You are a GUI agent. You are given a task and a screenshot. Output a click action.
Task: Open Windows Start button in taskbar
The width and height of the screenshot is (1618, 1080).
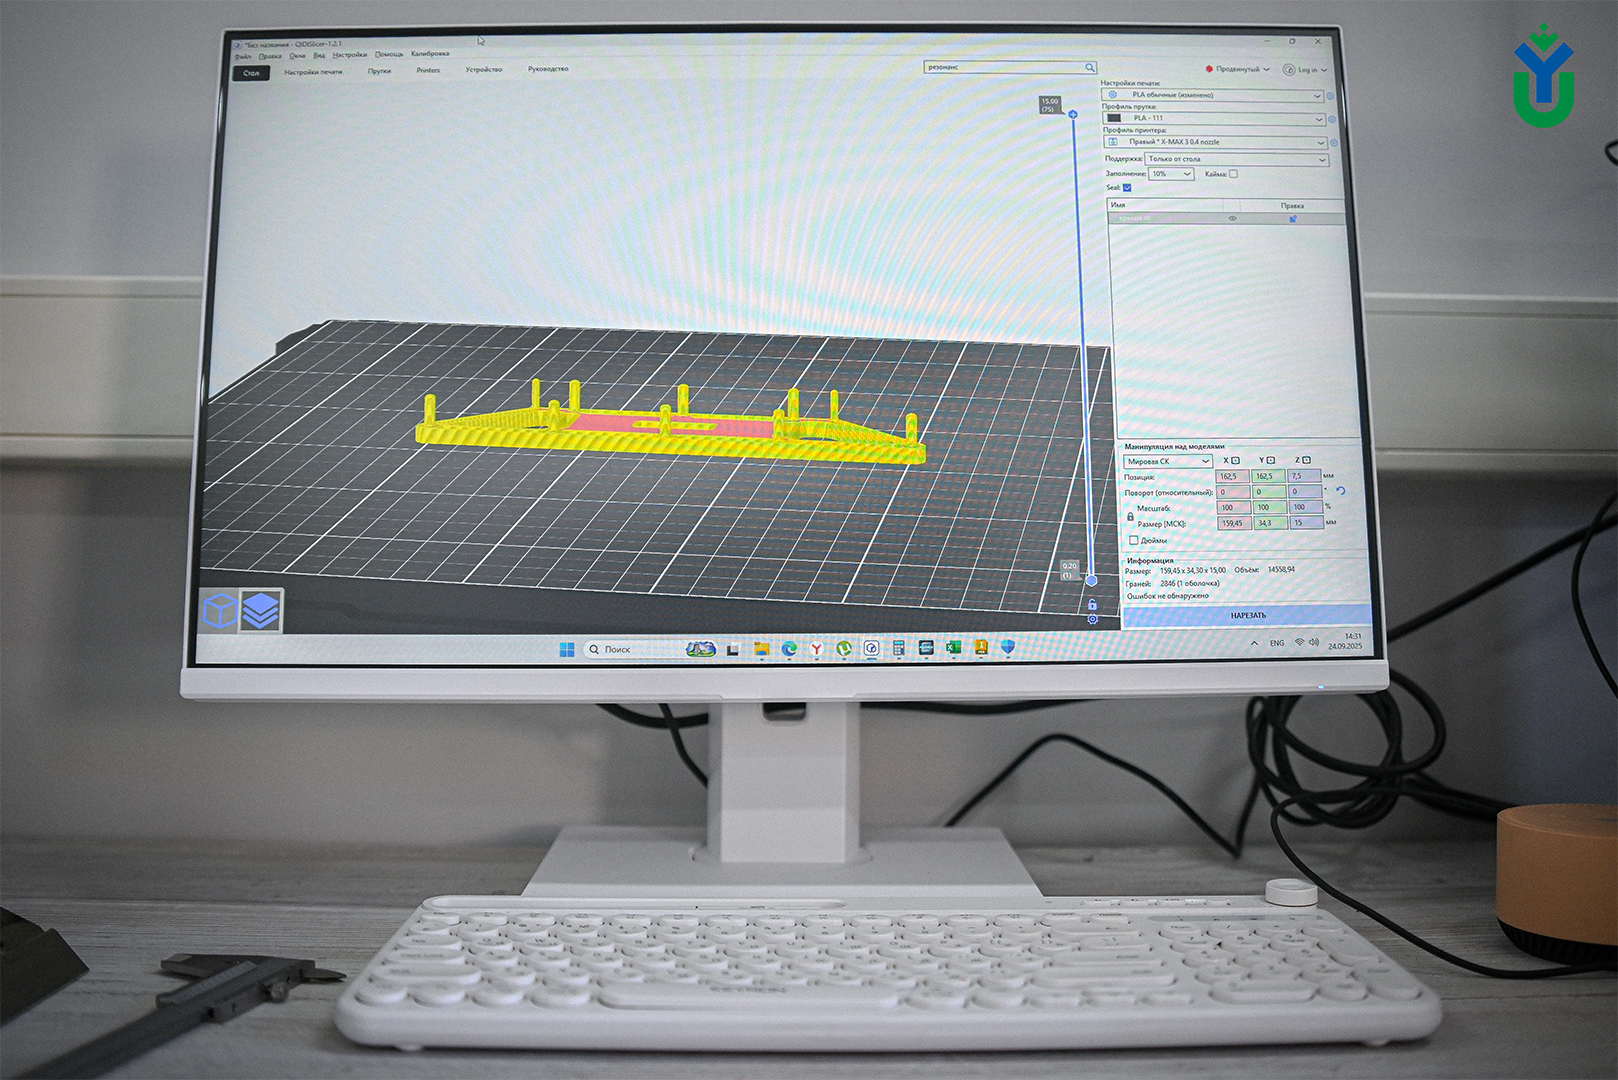point(567,649)
